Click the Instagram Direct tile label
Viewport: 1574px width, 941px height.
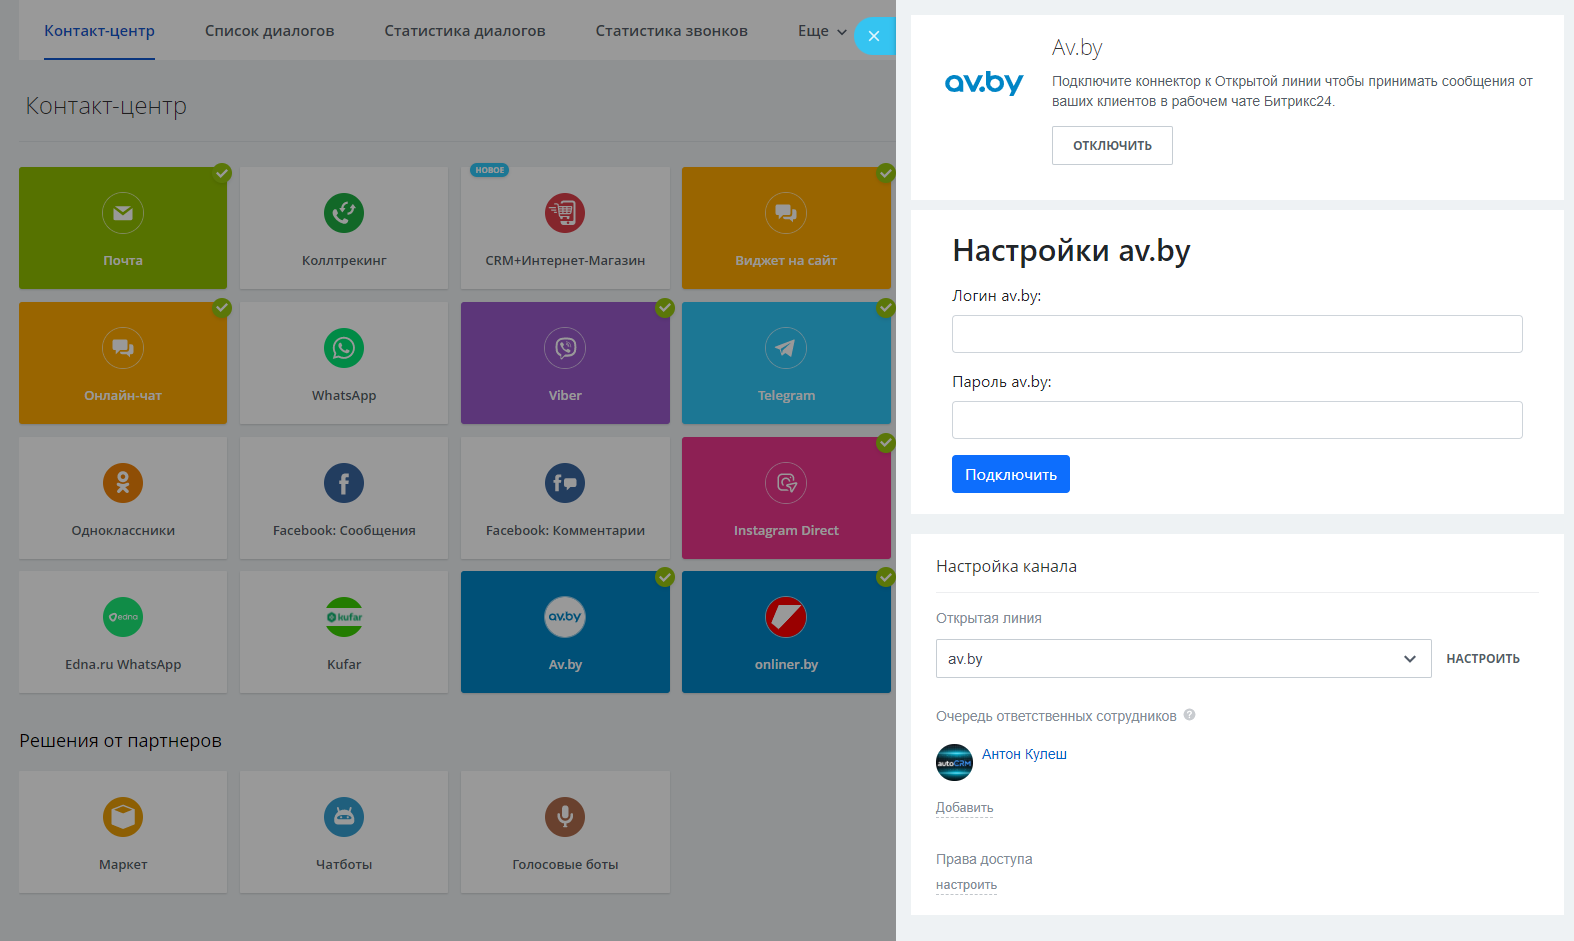point(786,531)
